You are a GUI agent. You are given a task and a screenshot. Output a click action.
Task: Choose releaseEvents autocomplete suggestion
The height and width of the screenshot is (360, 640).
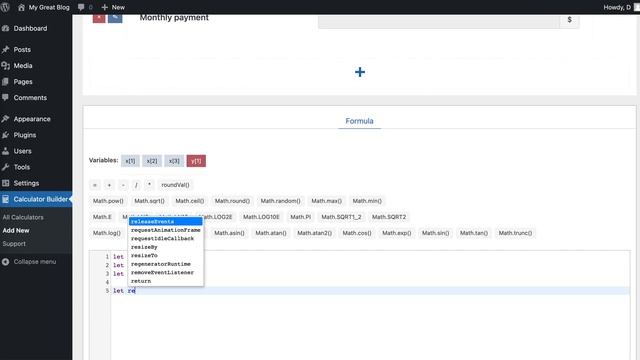click(x=166, y=222)
